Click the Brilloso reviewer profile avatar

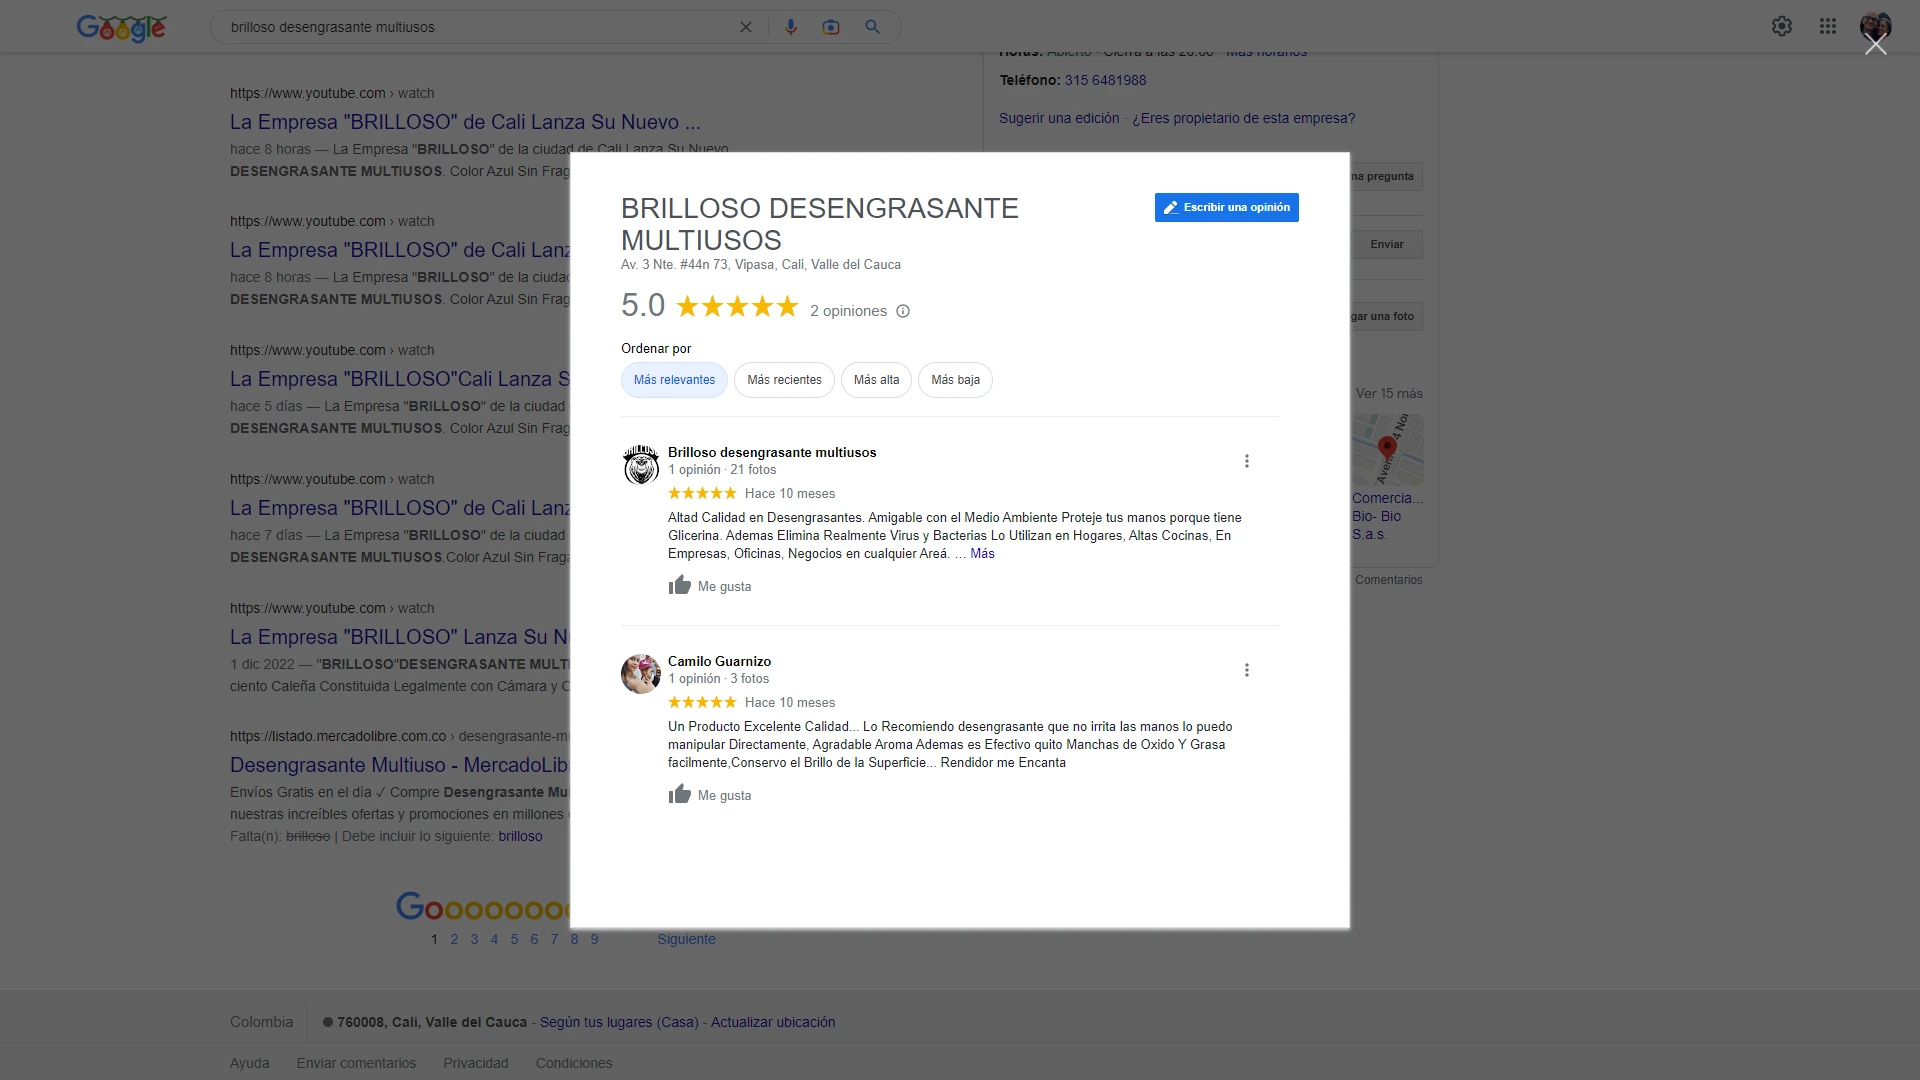pos(641,465)
